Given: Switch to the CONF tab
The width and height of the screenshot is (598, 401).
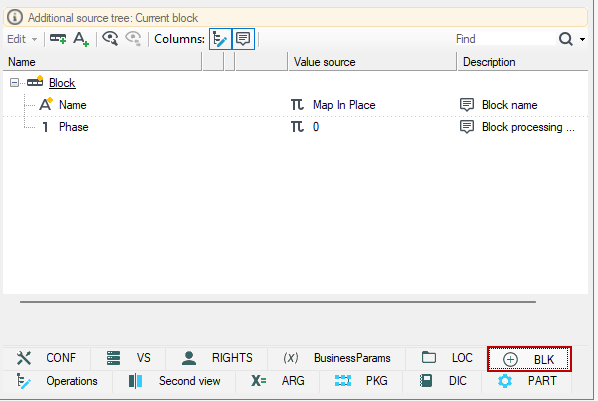Looking at the screenshot, I should click(x=47, y=358).
